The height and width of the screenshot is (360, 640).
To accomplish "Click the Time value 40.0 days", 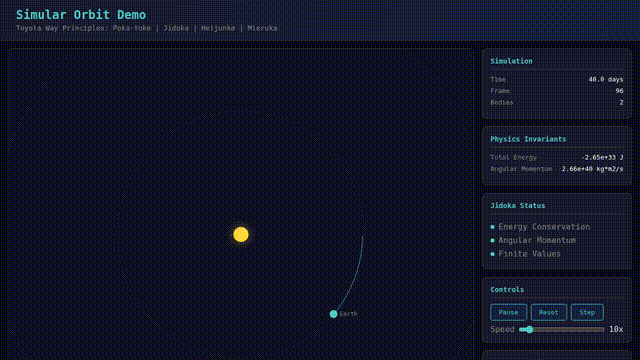I will (x=606, y=80).
